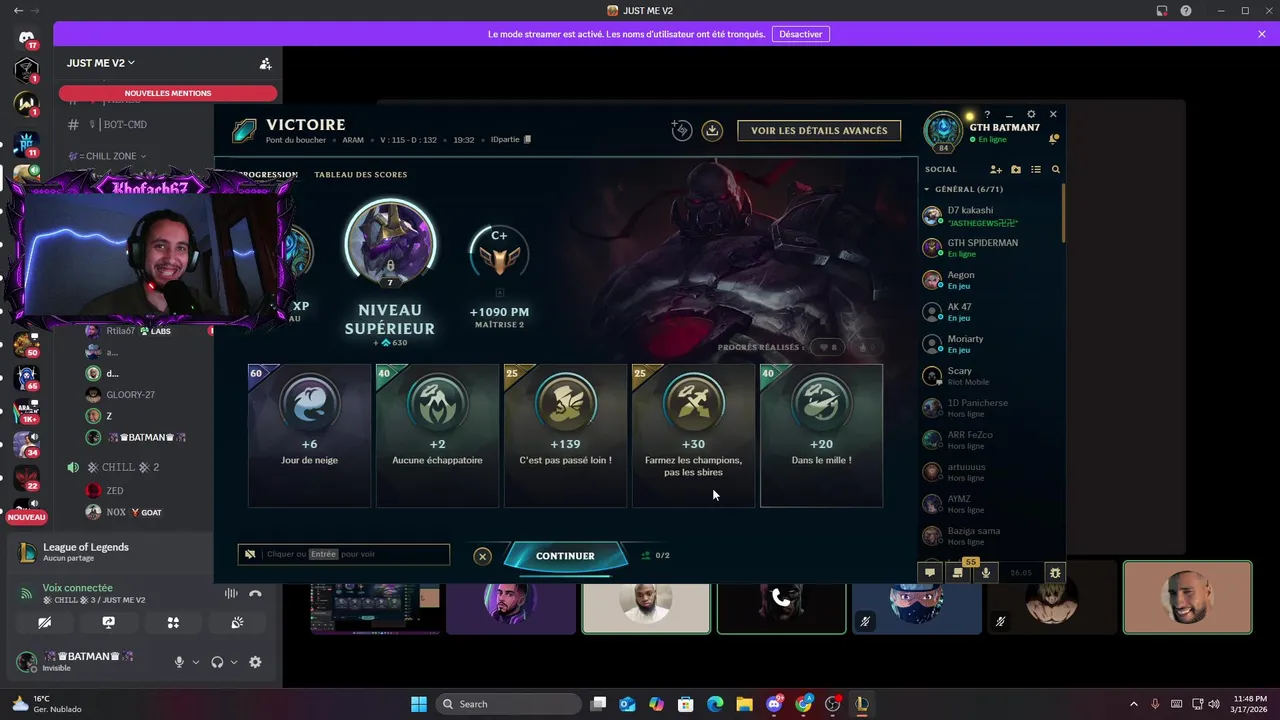1280x720 pixels.
Task: Select the Jour de neige challenge card
Action: click(x=310, y=436)
